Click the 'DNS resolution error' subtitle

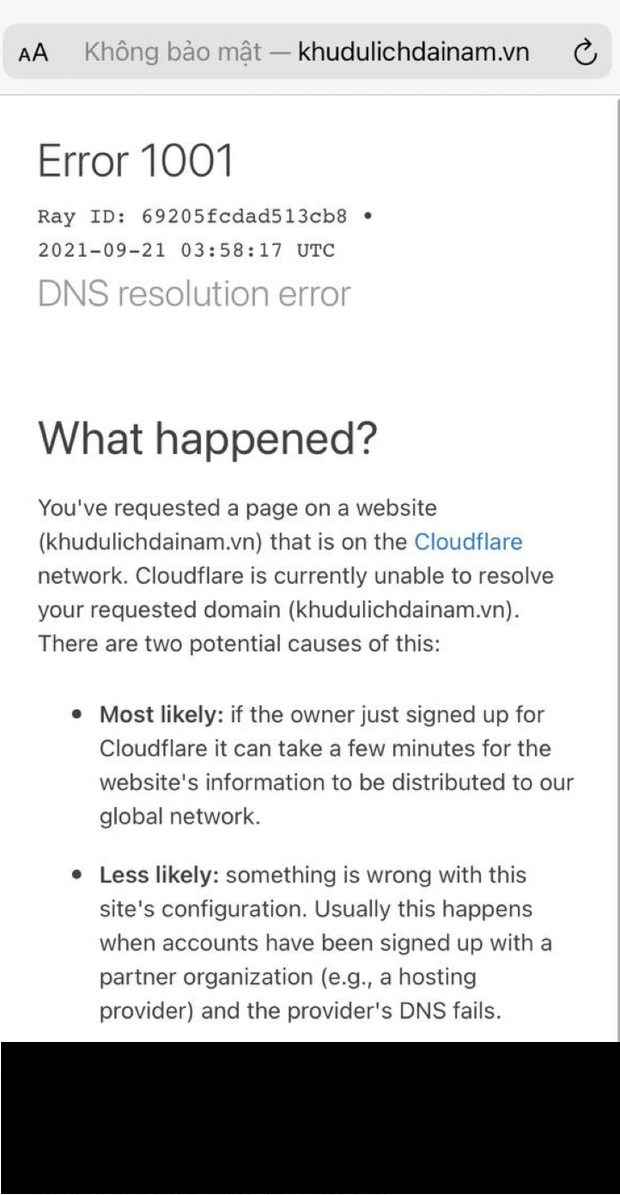pyautogui.click(x=194, y=294)
